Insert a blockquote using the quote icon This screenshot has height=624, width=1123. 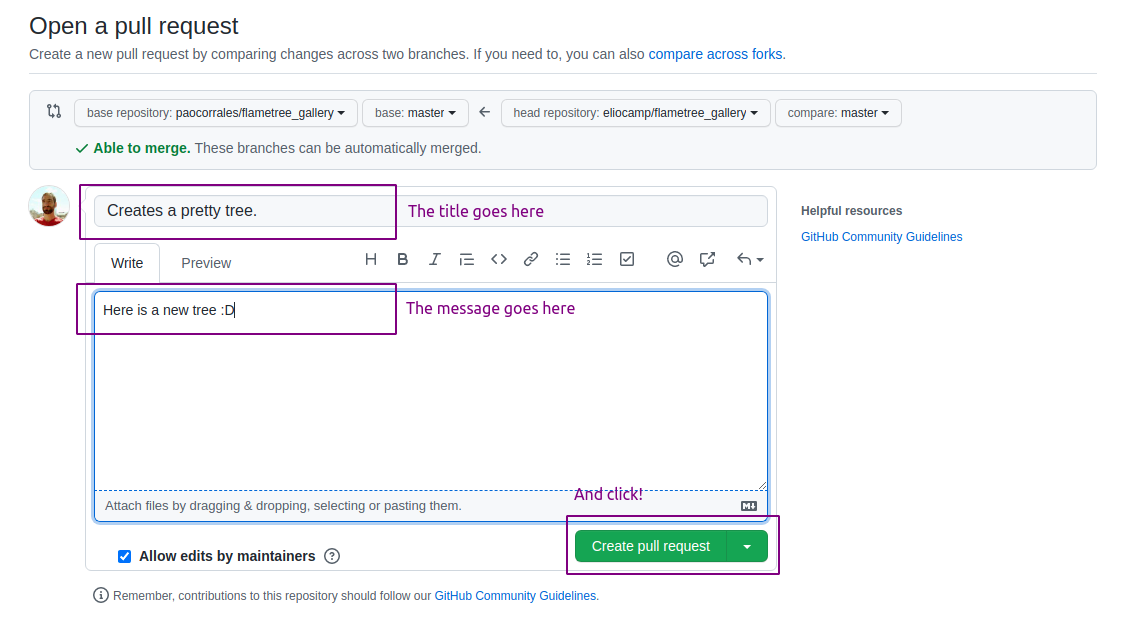pyautogui.click(x=466, y=259)
